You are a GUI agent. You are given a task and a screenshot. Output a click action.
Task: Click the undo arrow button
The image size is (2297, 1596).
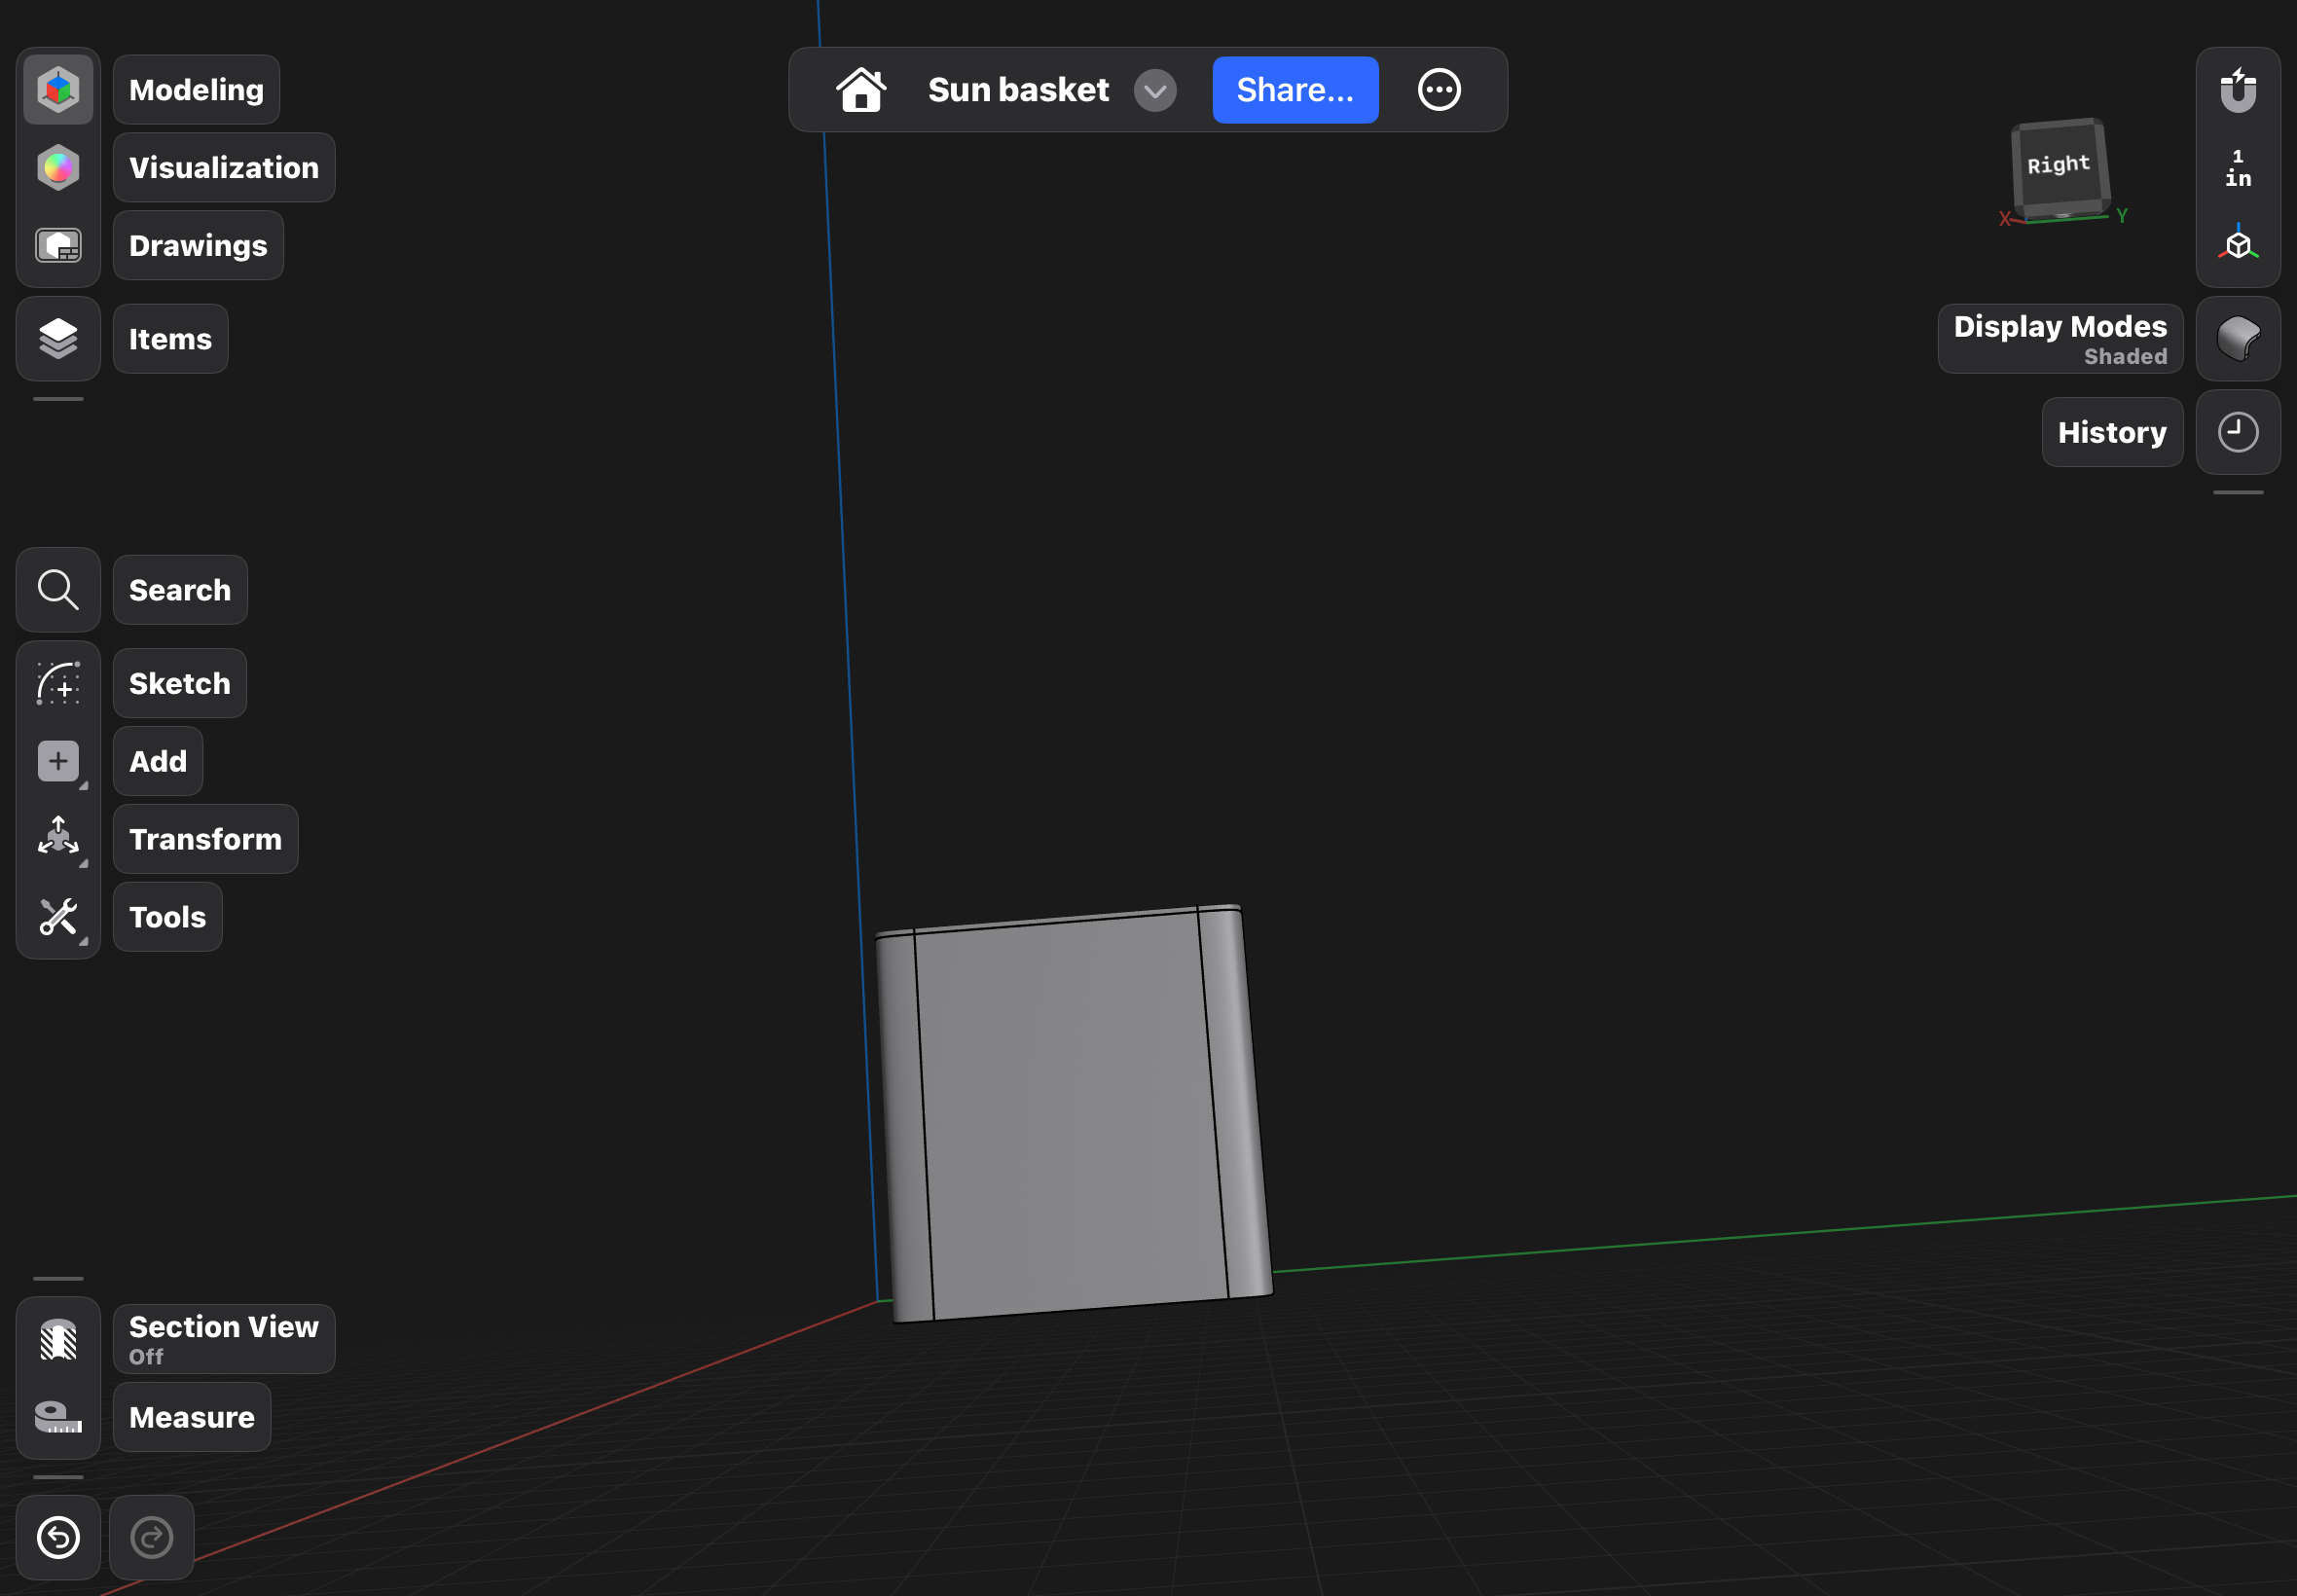coord(58,1538)
